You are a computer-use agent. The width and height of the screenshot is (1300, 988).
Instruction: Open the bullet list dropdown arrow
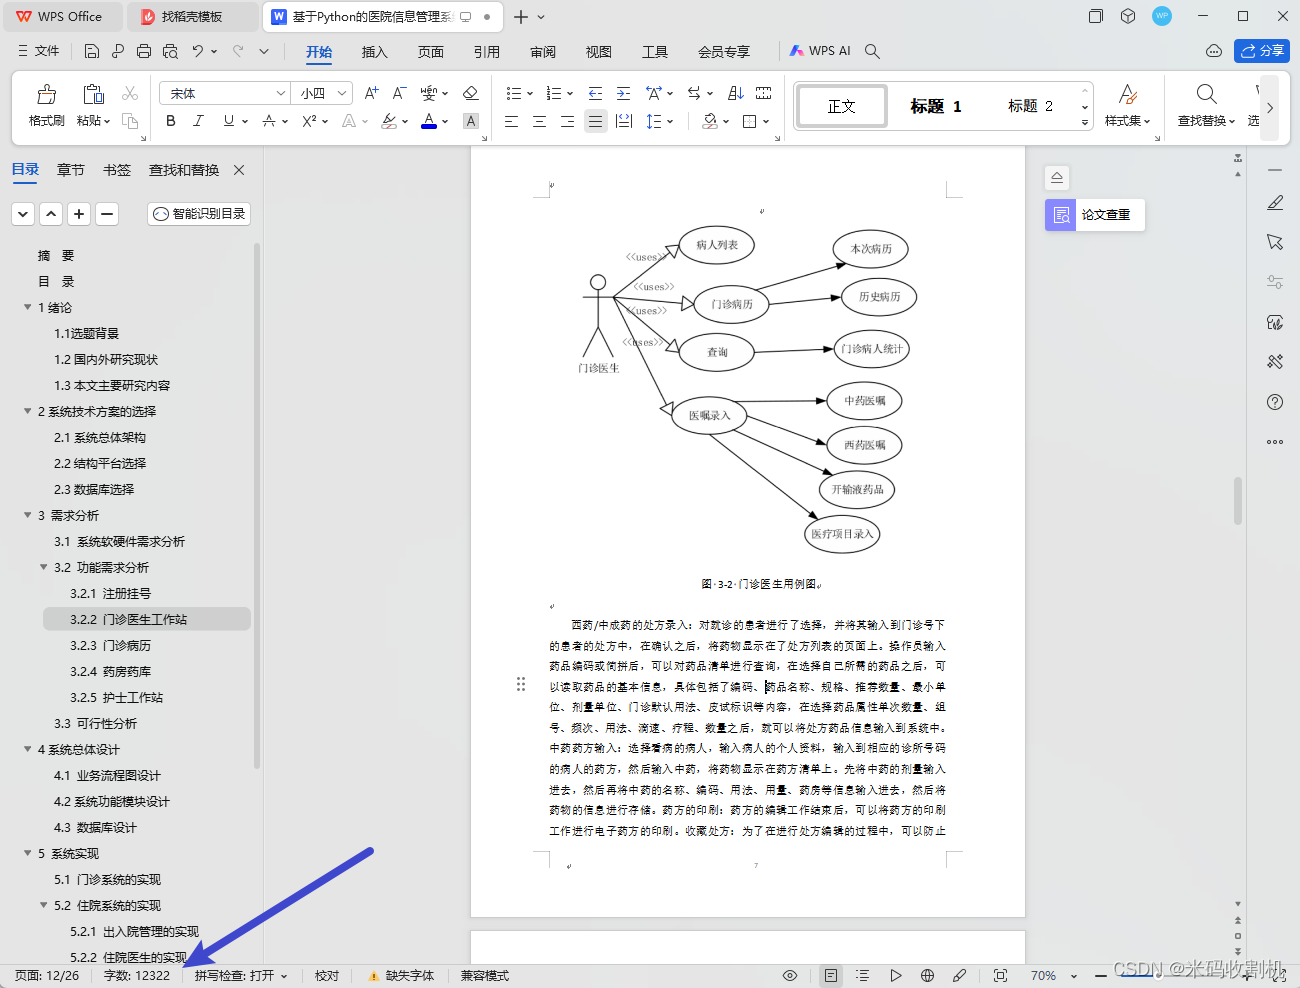pos(530,93)
